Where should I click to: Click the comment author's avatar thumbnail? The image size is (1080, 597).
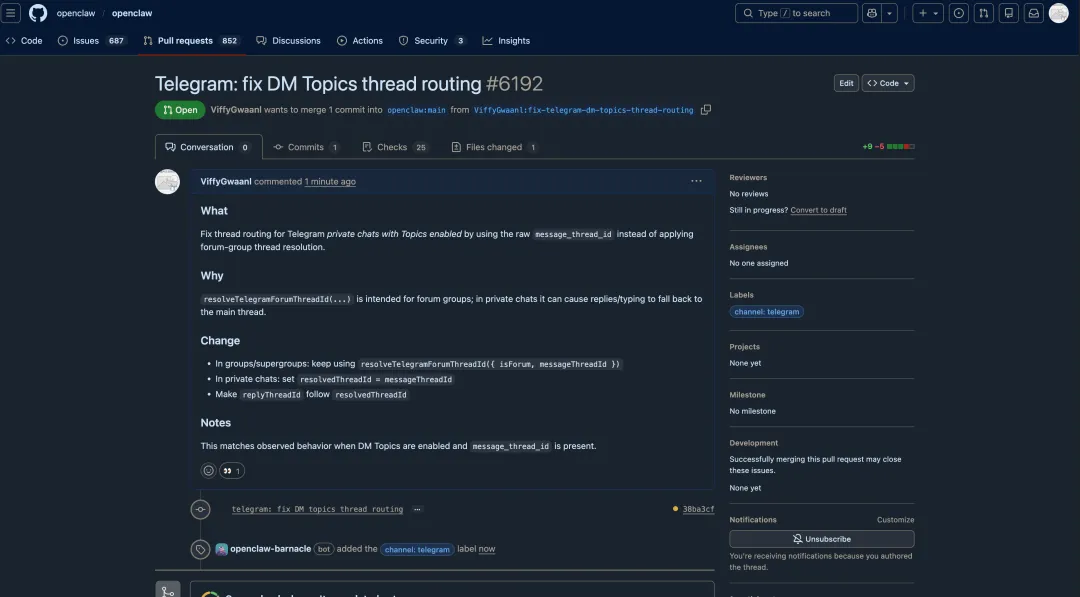tap(167, 182)
